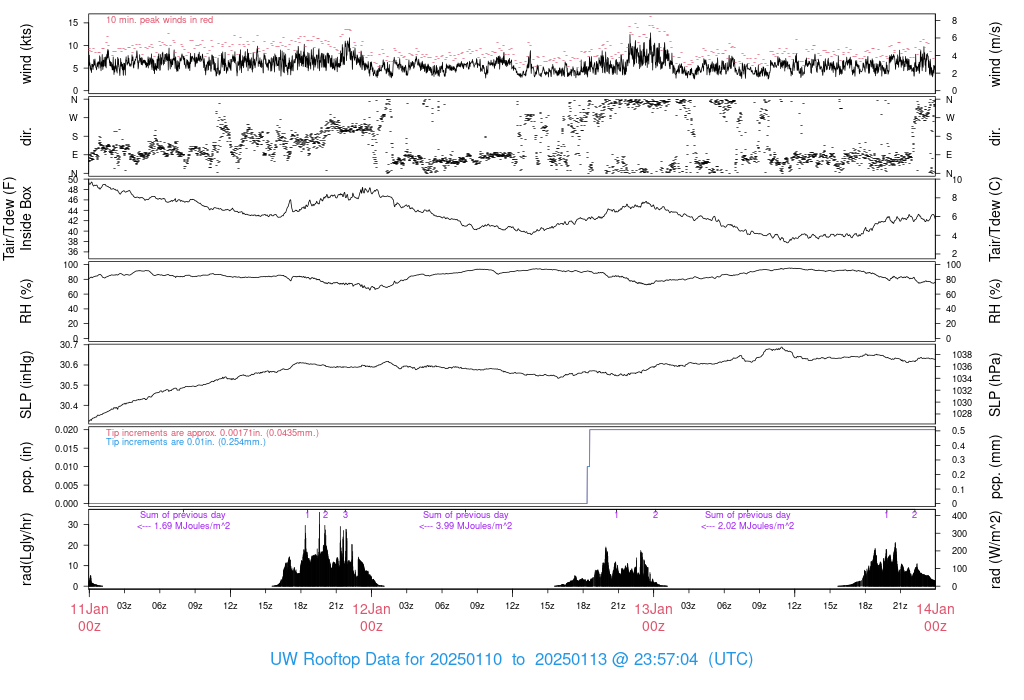Viewport: 1024px width, 700px height.
Task: Click the "12Jan" date label
Action: point(372,609)
